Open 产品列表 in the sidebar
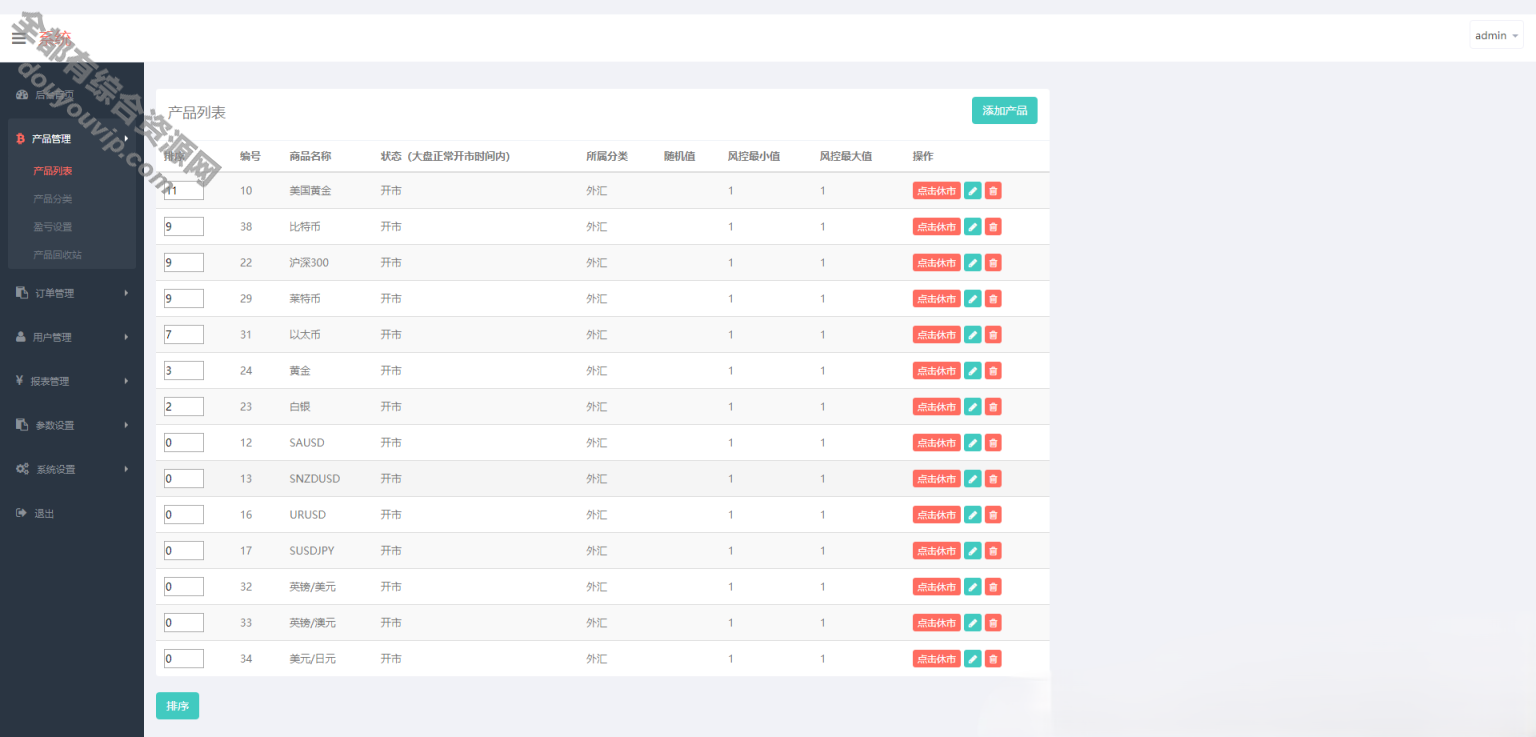 (x=52, y=171)
